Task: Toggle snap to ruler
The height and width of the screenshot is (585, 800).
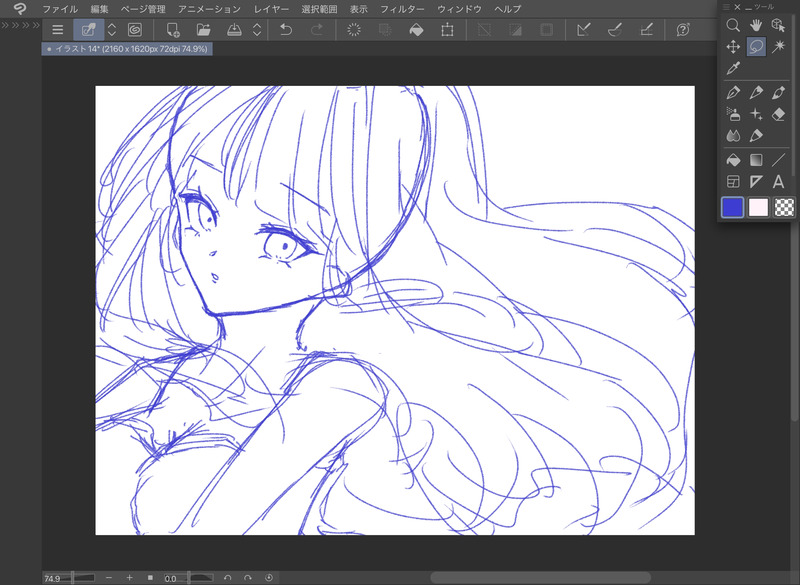Action: (584, 30)
